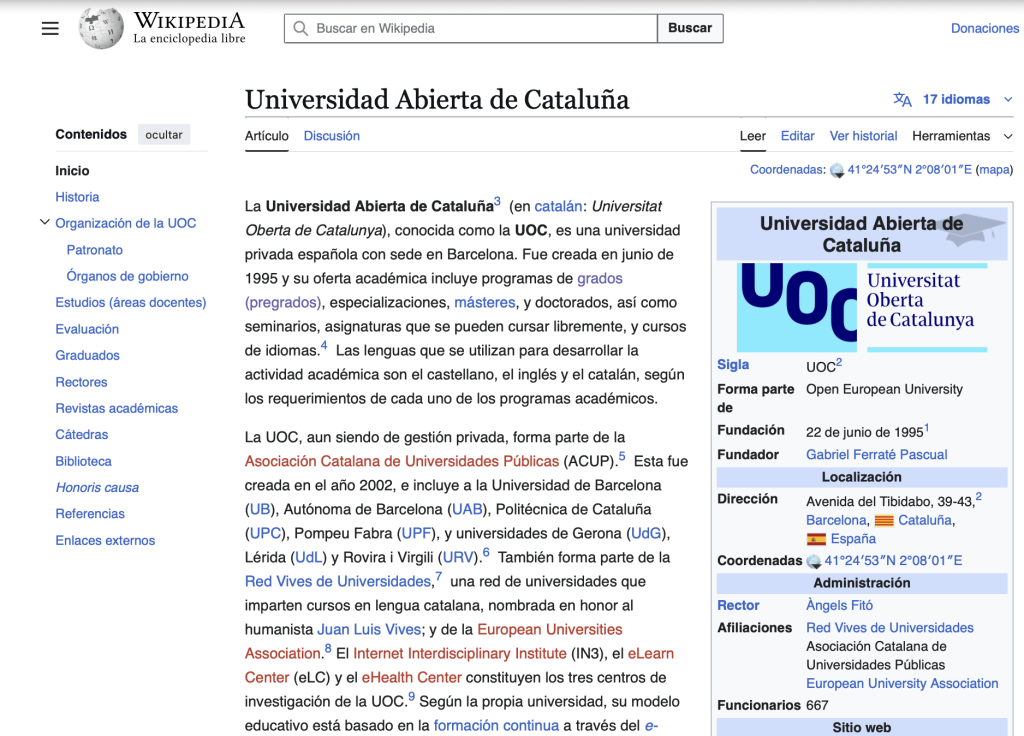The image size is (1024, 736).
Task: Open the Internet Interdisciplinary Institute link
Action: 460,654
